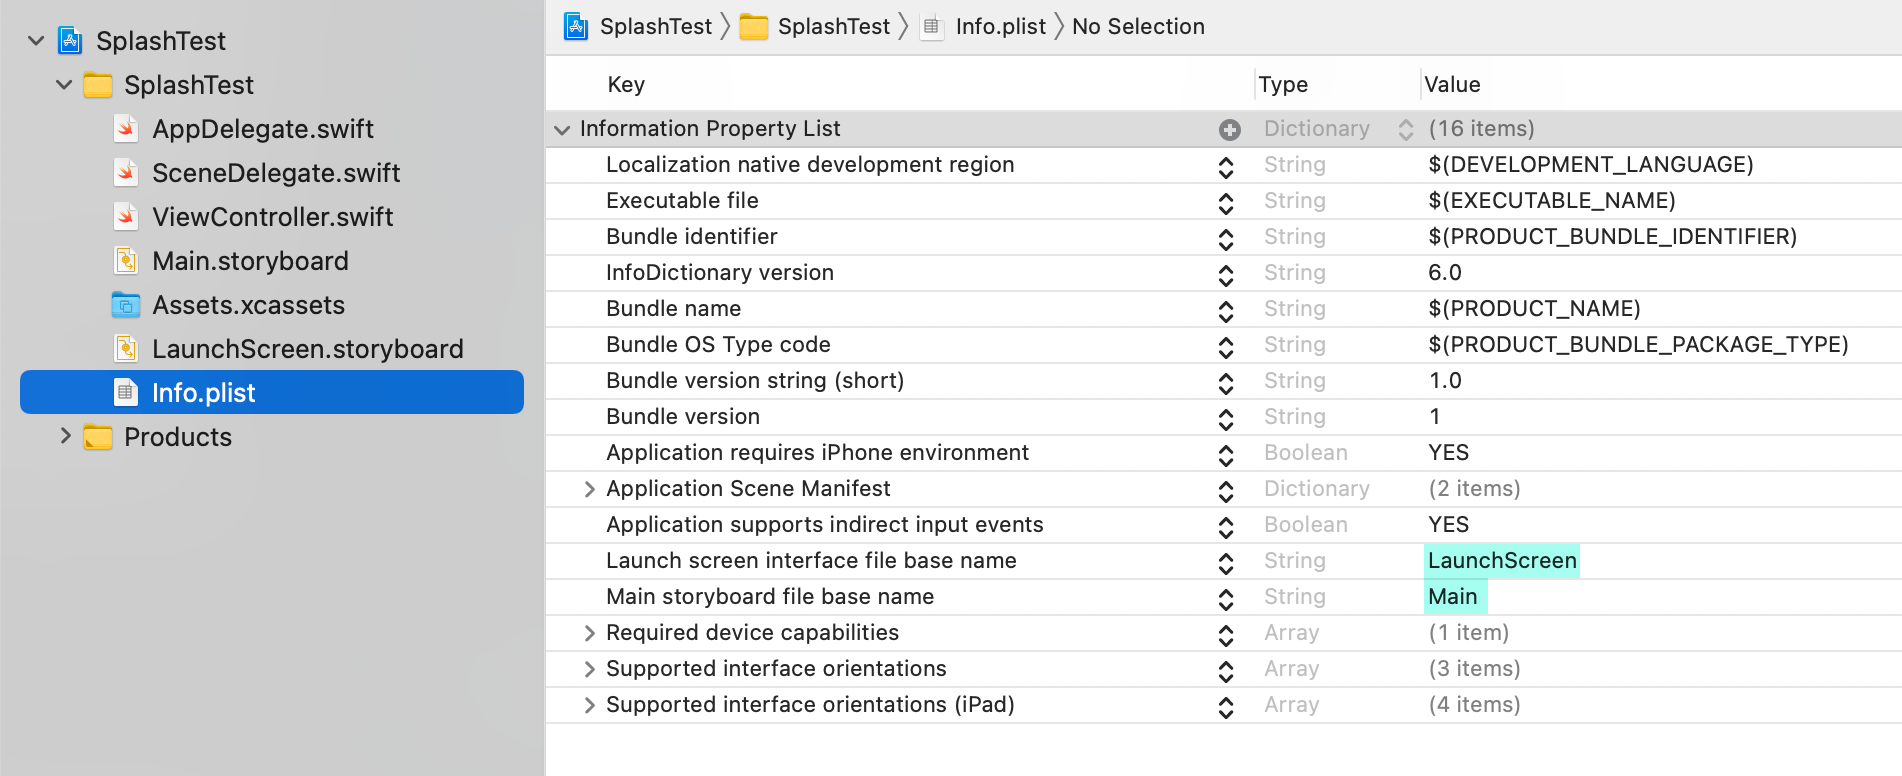
Task: Click the $(PRODUCT_BUNDLE_PACKAGE_TYPE) value
Action: pyautogui.click(x=1638, y=345)
